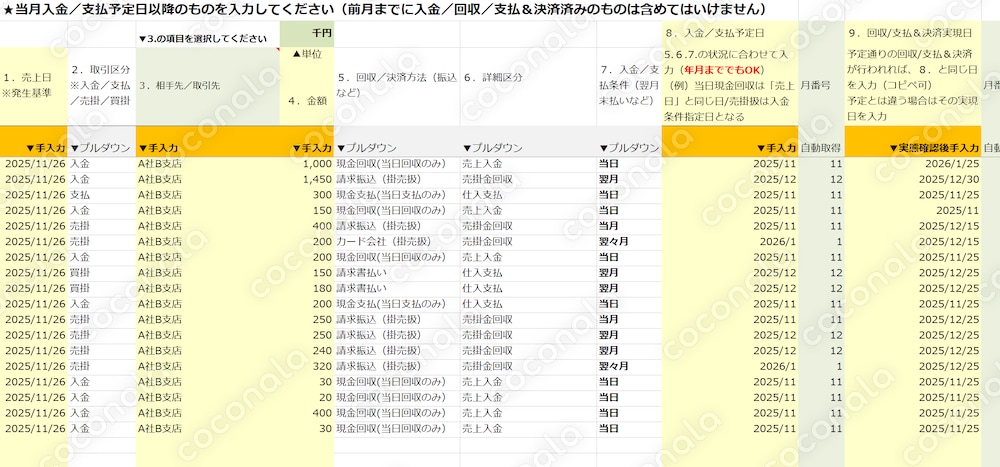
Task: Click the 支払 transaction type cell
Action: click(102, 195)
